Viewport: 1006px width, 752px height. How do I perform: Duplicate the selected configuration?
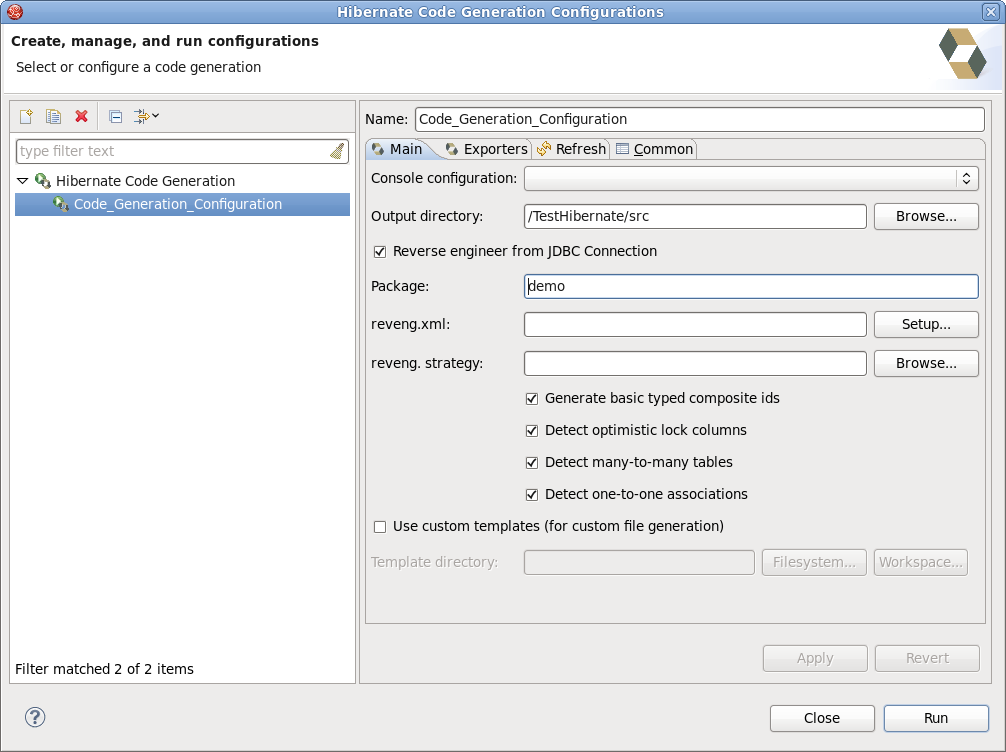tap(53, 116)
